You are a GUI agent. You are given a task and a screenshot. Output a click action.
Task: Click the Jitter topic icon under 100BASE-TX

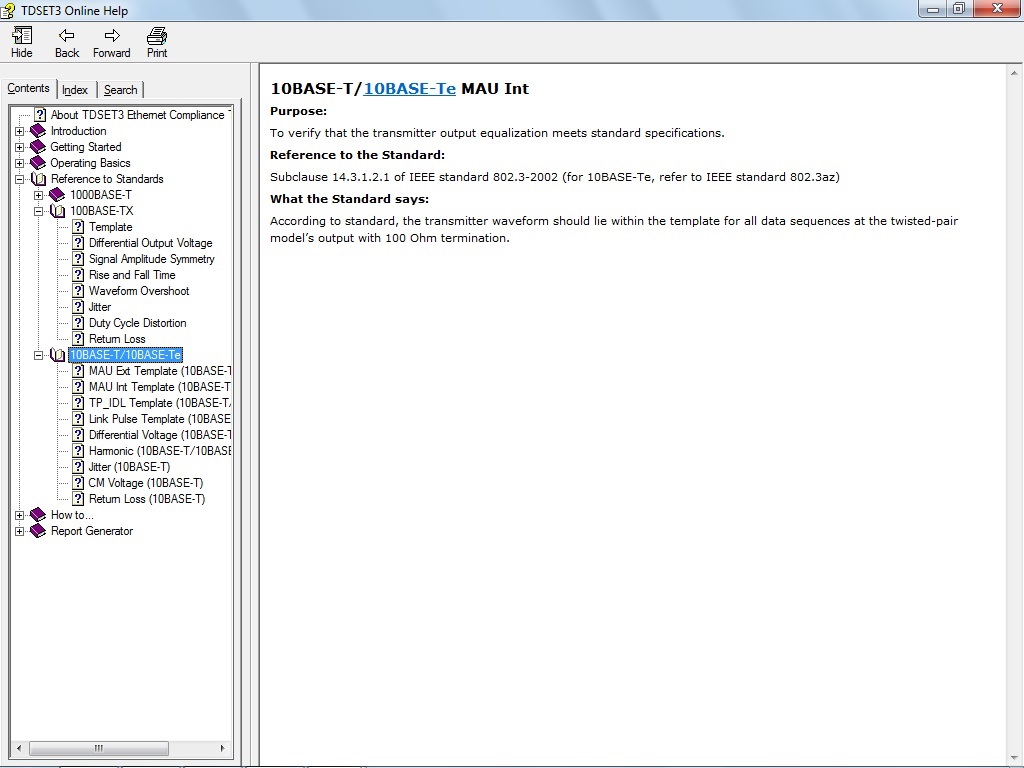pos(78,307)
